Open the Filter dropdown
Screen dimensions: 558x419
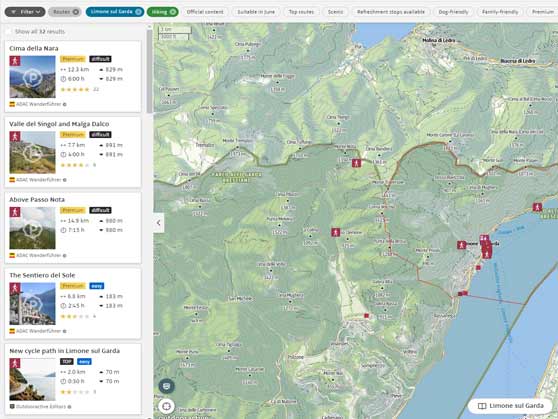[x=25, y=12]
